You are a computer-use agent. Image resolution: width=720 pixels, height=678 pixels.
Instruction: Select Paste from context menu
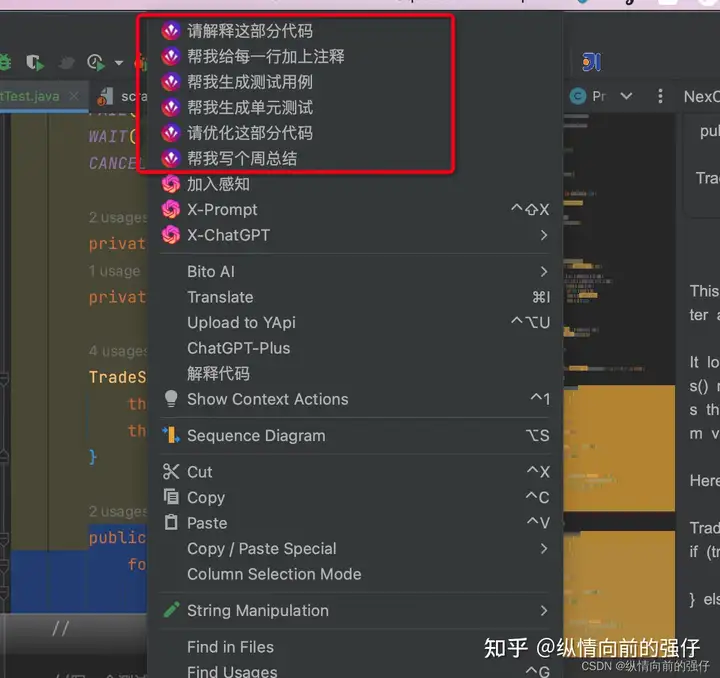tap(354, 523)
